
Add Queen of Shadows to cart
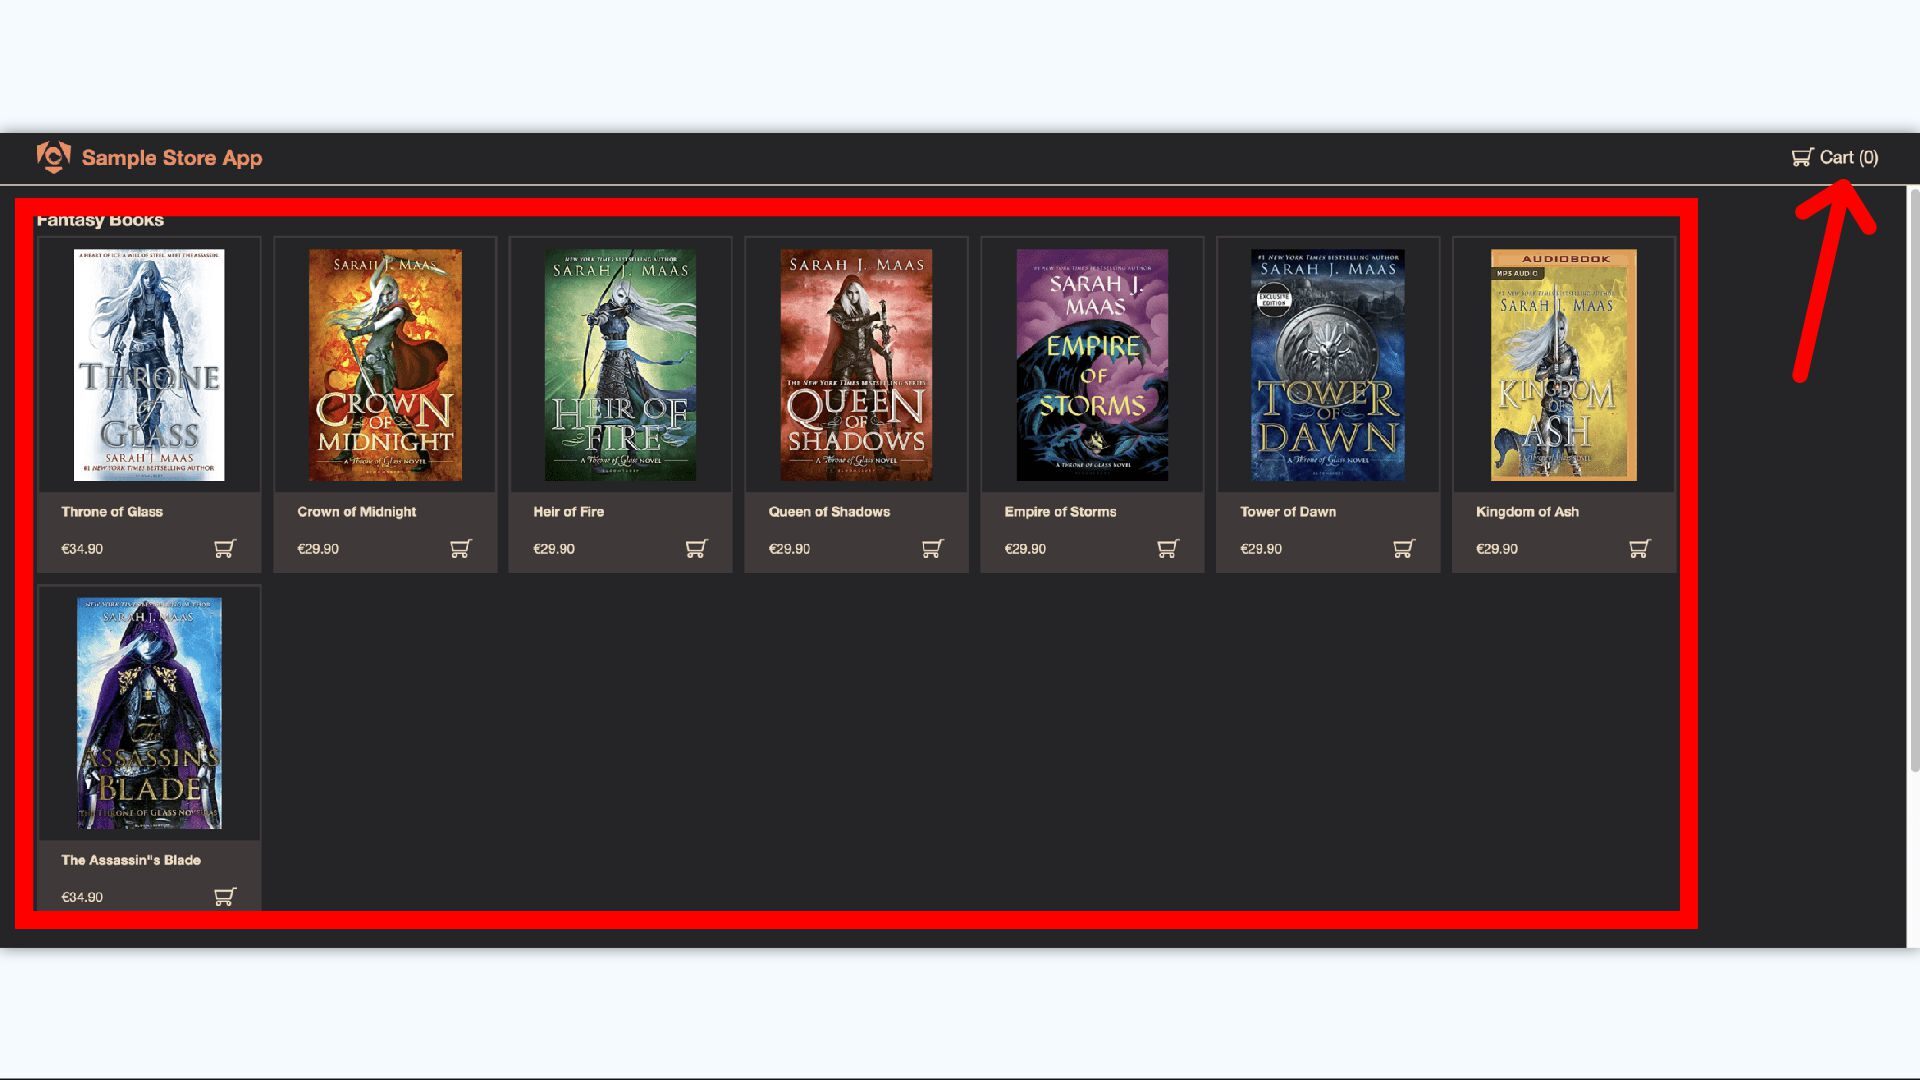(x=932, y=548)
